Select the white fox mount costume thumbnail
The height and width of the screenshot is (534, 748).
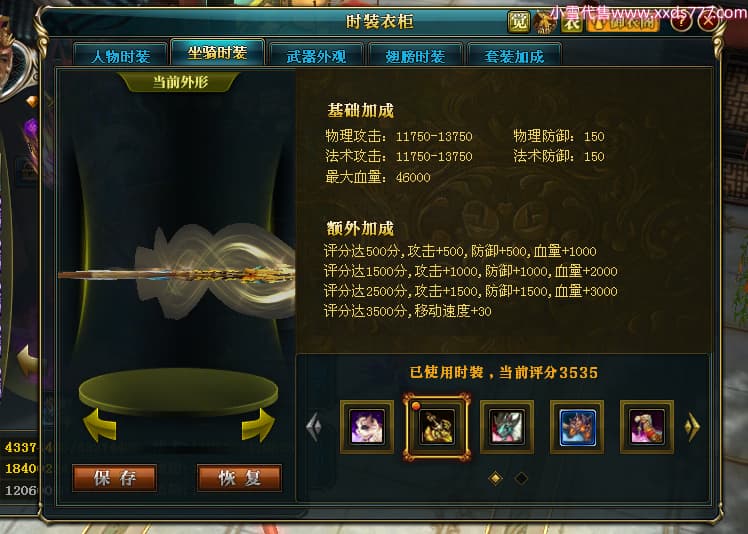367,427
